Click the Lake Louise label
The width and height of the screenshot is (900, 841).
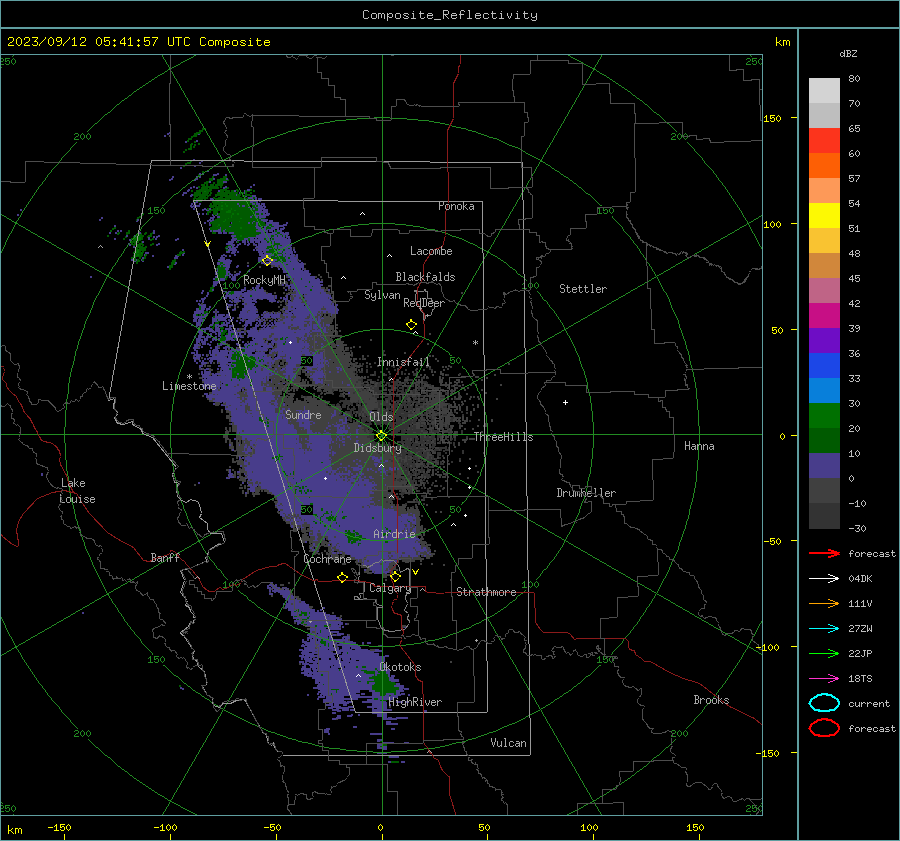click(x=77, y=491)
